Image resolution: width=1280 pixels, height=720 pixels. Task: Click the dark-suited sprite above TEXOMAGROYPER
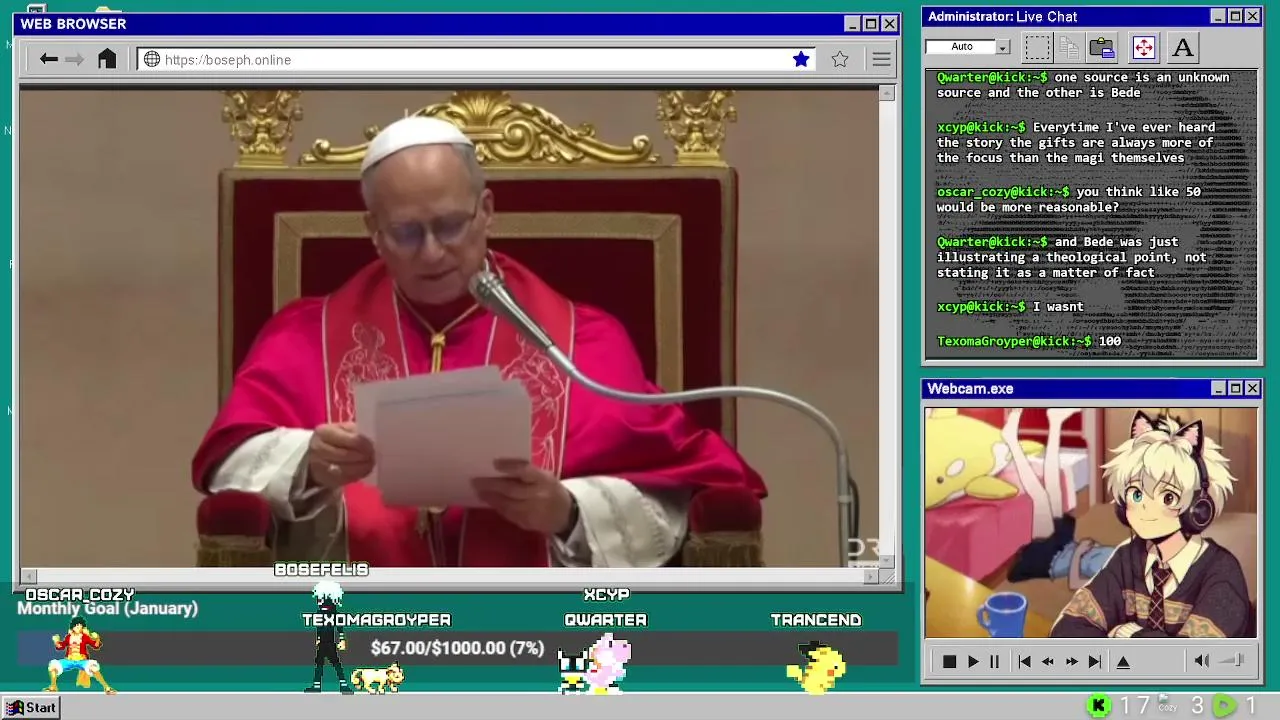[328, 638]
